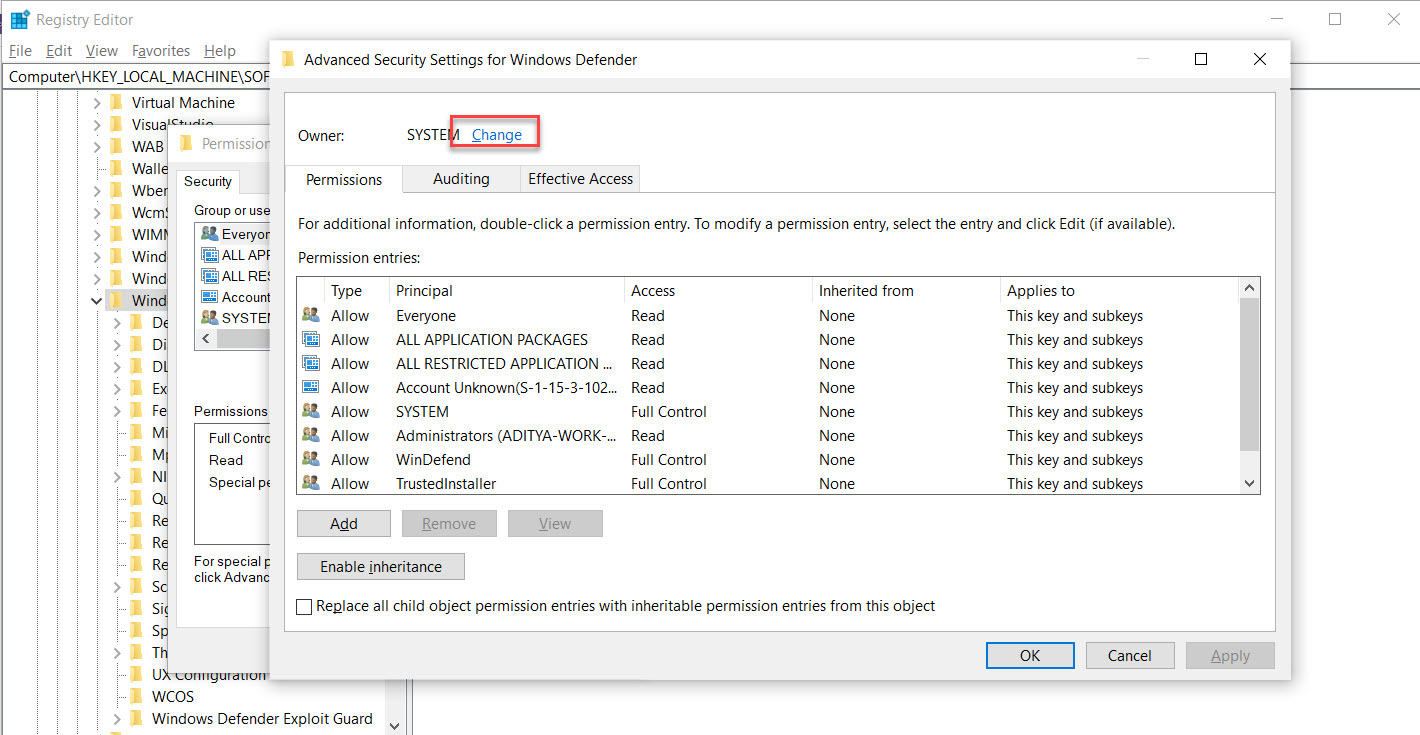
Task: Click the Cancel button
Action: [1130, 656]
